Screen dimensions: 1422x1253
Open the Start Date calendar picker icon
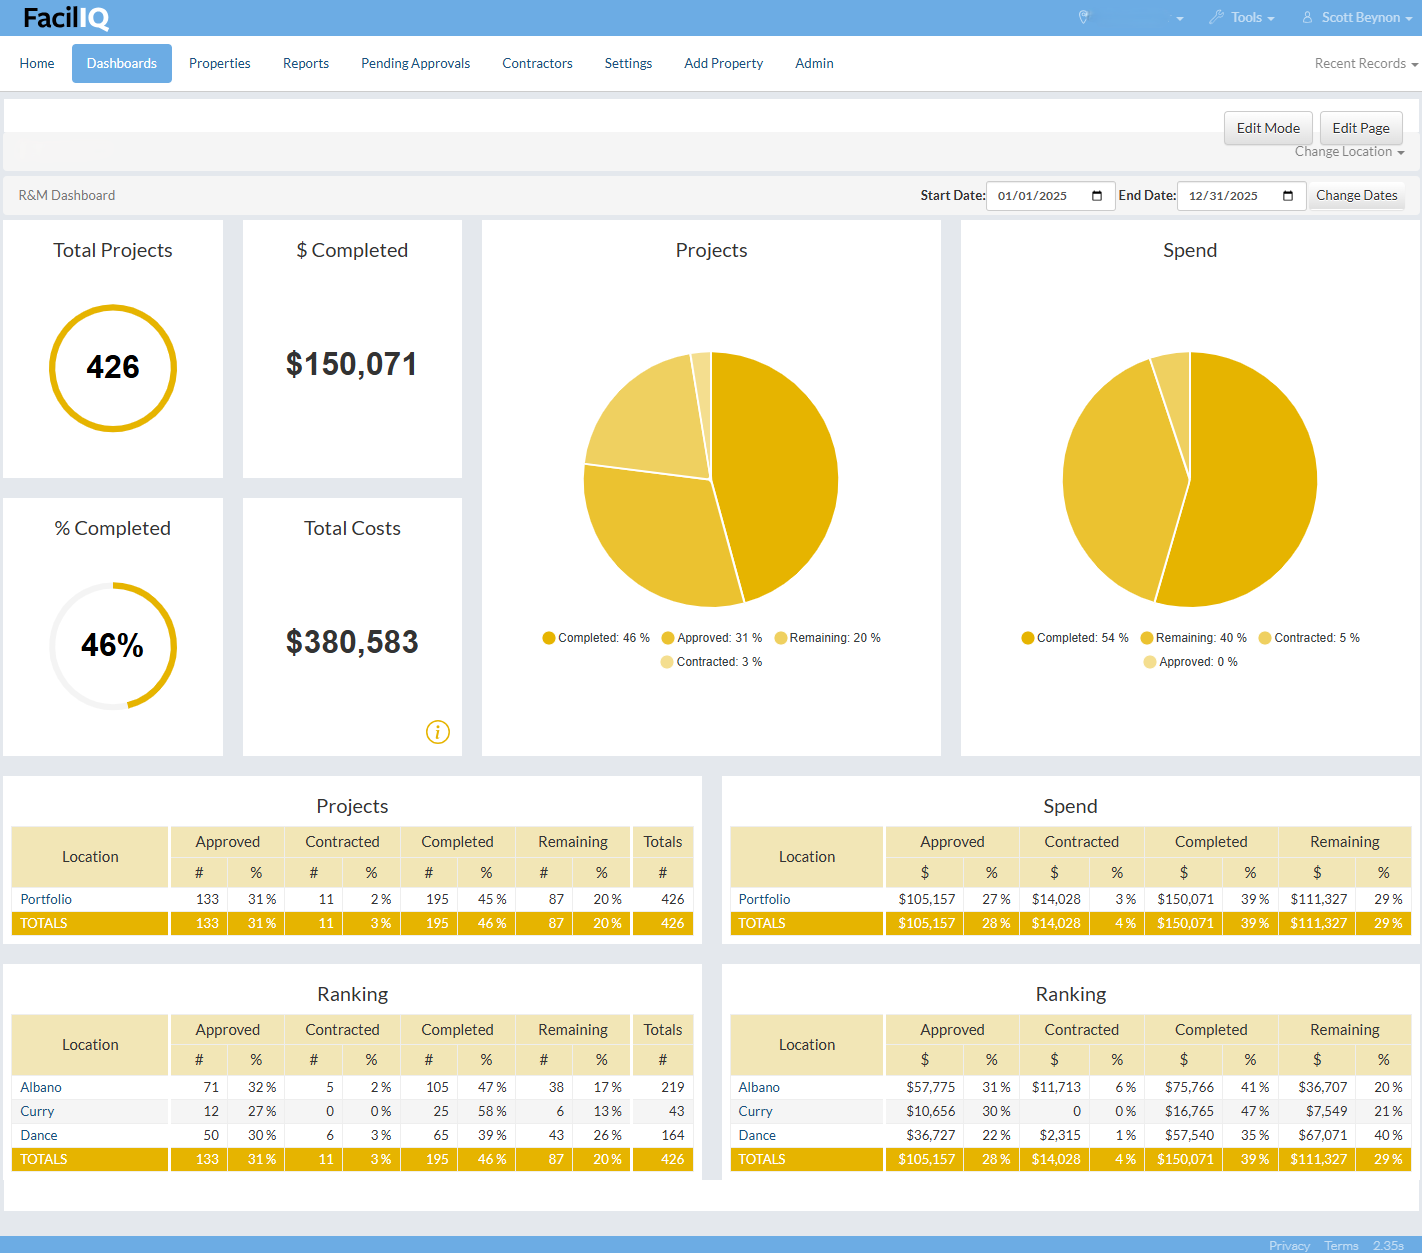(1097, 196)
